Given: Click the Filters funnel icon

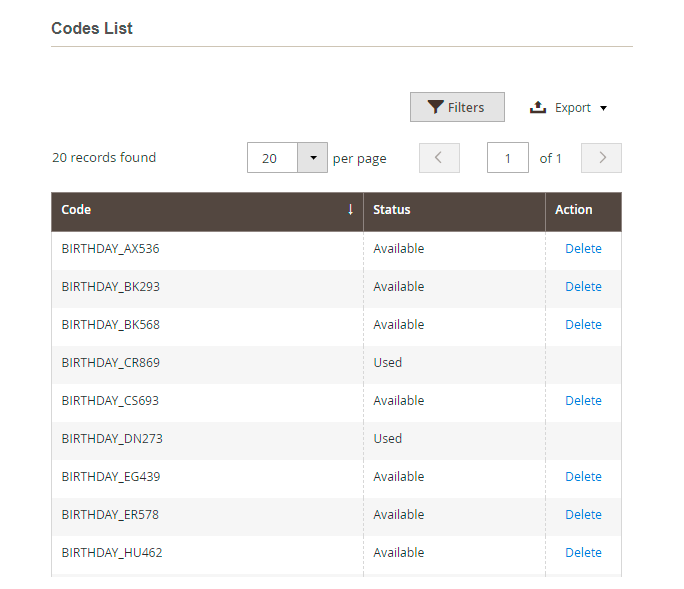Looking at the screenshot, I should pos(435,108).
